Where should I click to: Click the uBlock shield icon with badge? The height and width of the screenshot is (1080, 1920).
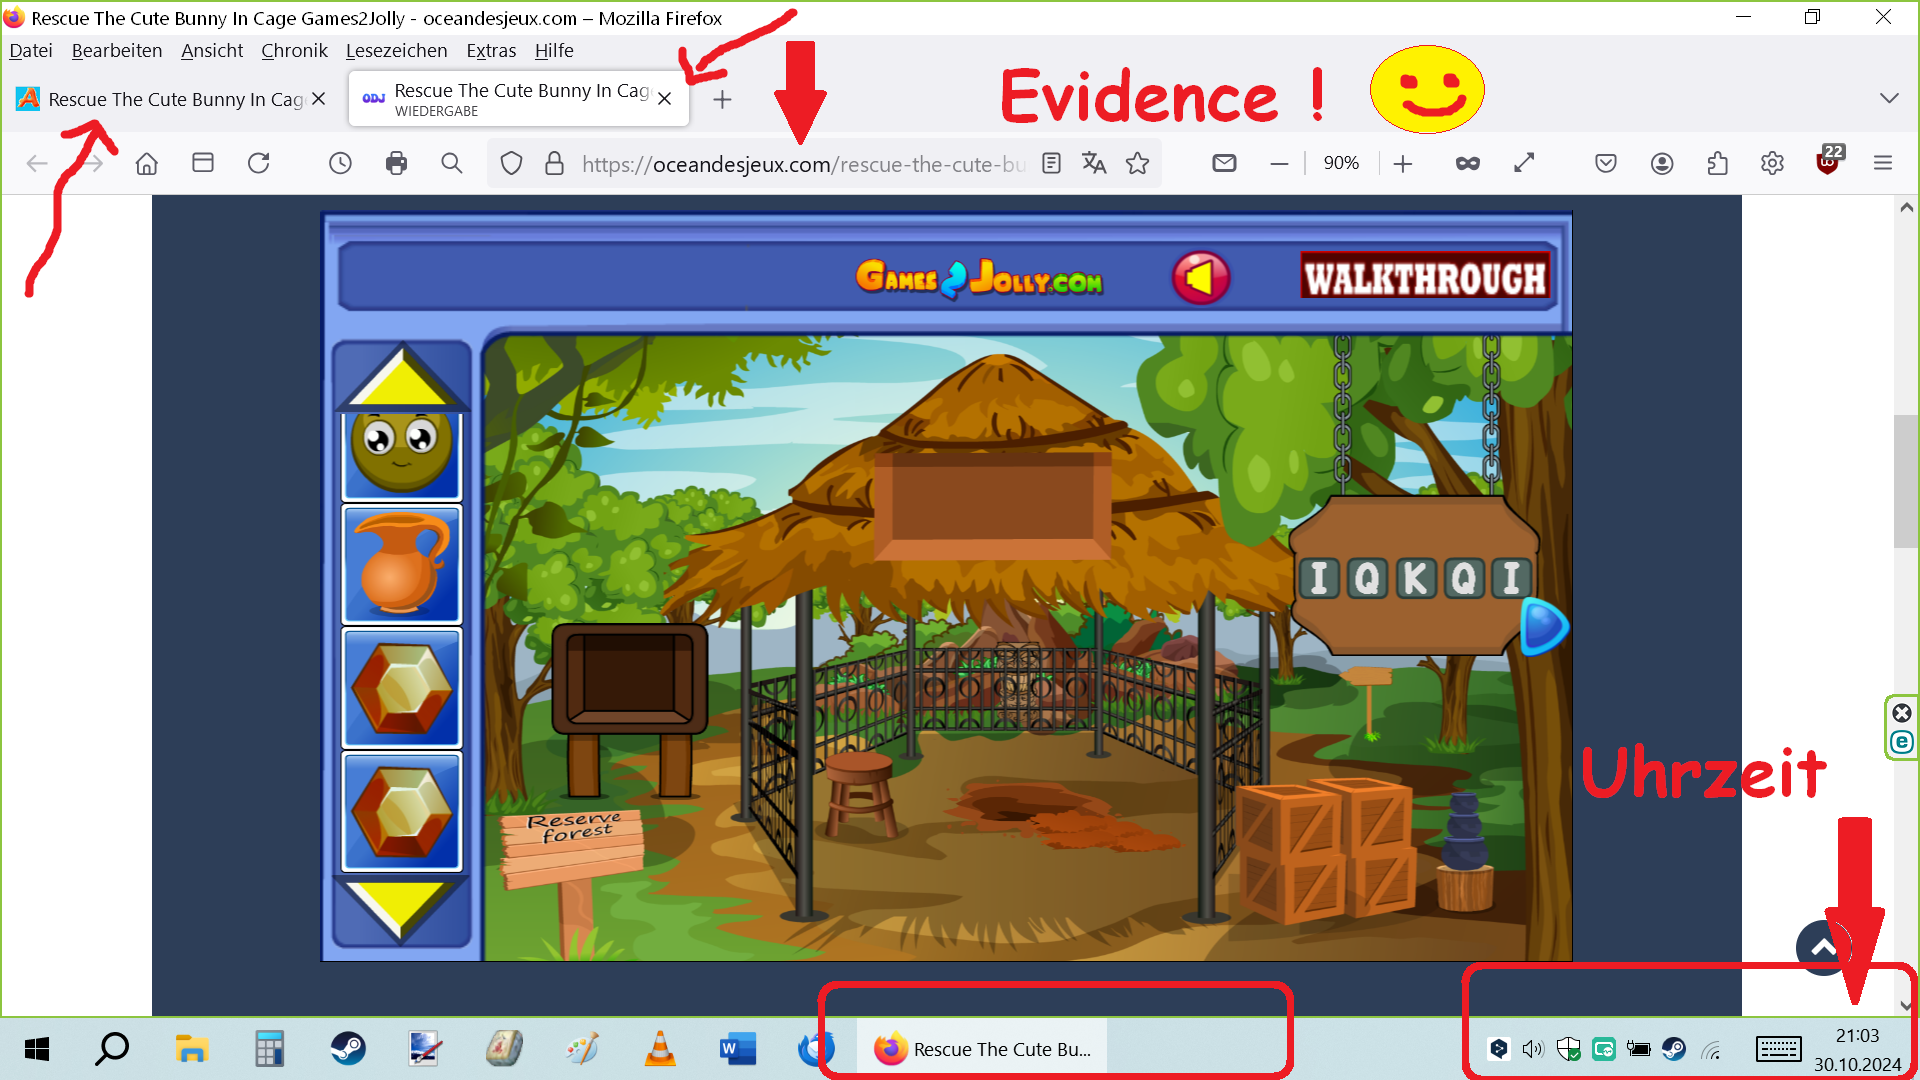point(1827,163)
